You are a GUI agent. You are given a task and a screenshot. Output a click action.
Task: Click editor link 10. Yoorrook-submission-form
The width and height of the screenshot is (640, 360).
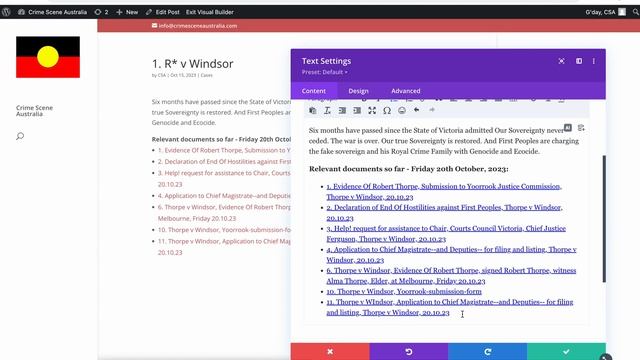tap(404, 291)
